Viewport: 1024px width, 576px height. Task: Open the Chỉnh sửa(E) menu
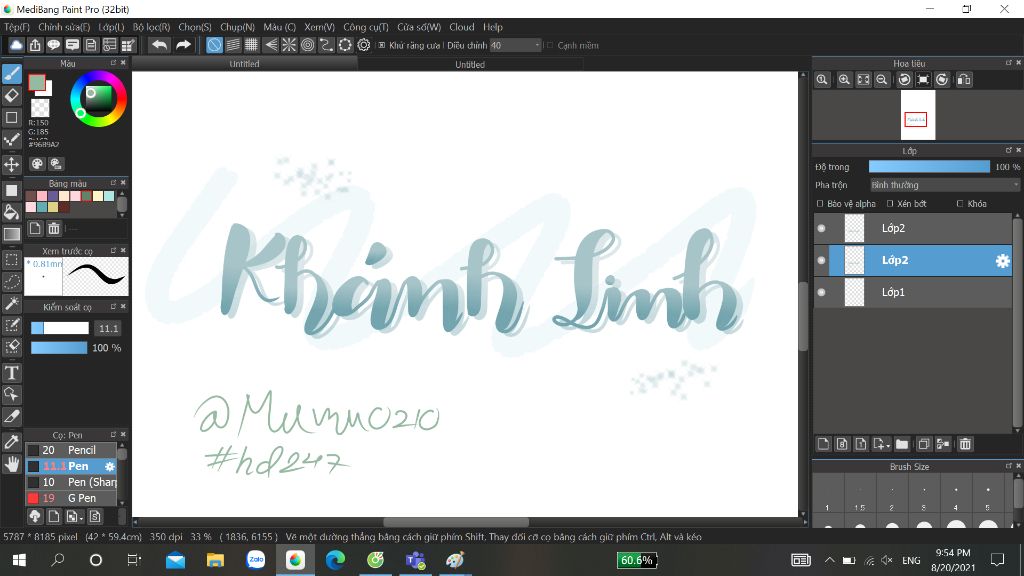click(x=64, y=27)
